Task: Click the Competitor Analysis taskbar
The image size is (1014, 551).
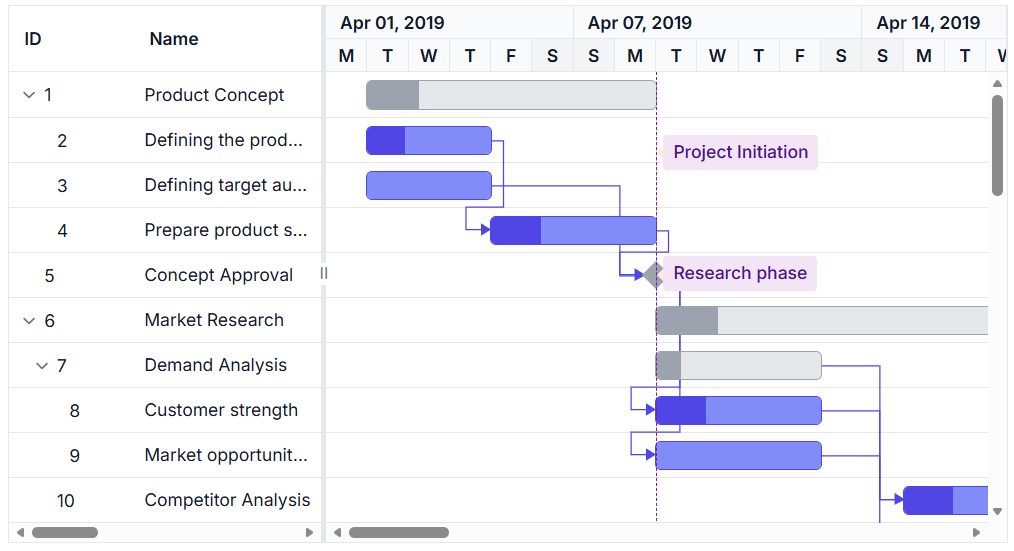Action: (945, 501)
